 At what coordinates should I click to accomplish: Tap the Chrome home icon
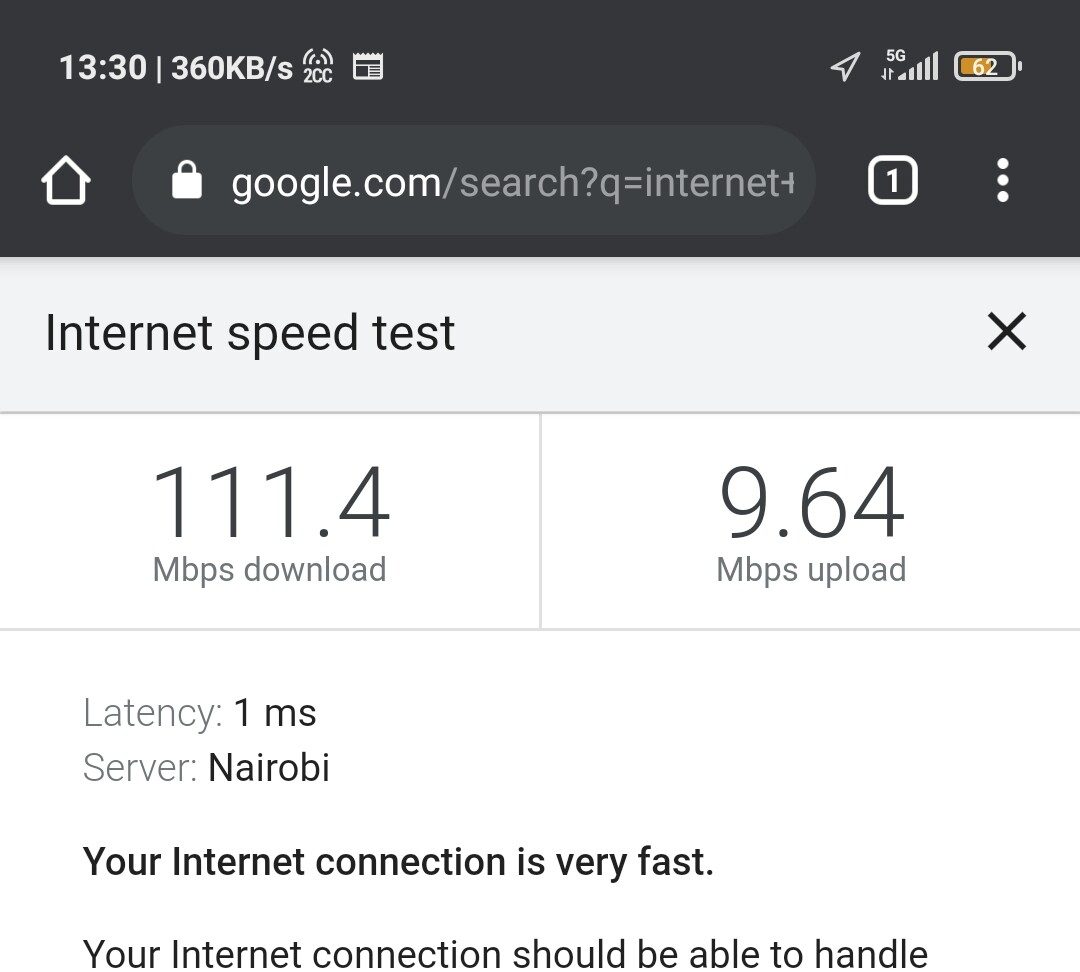point(65,180)
